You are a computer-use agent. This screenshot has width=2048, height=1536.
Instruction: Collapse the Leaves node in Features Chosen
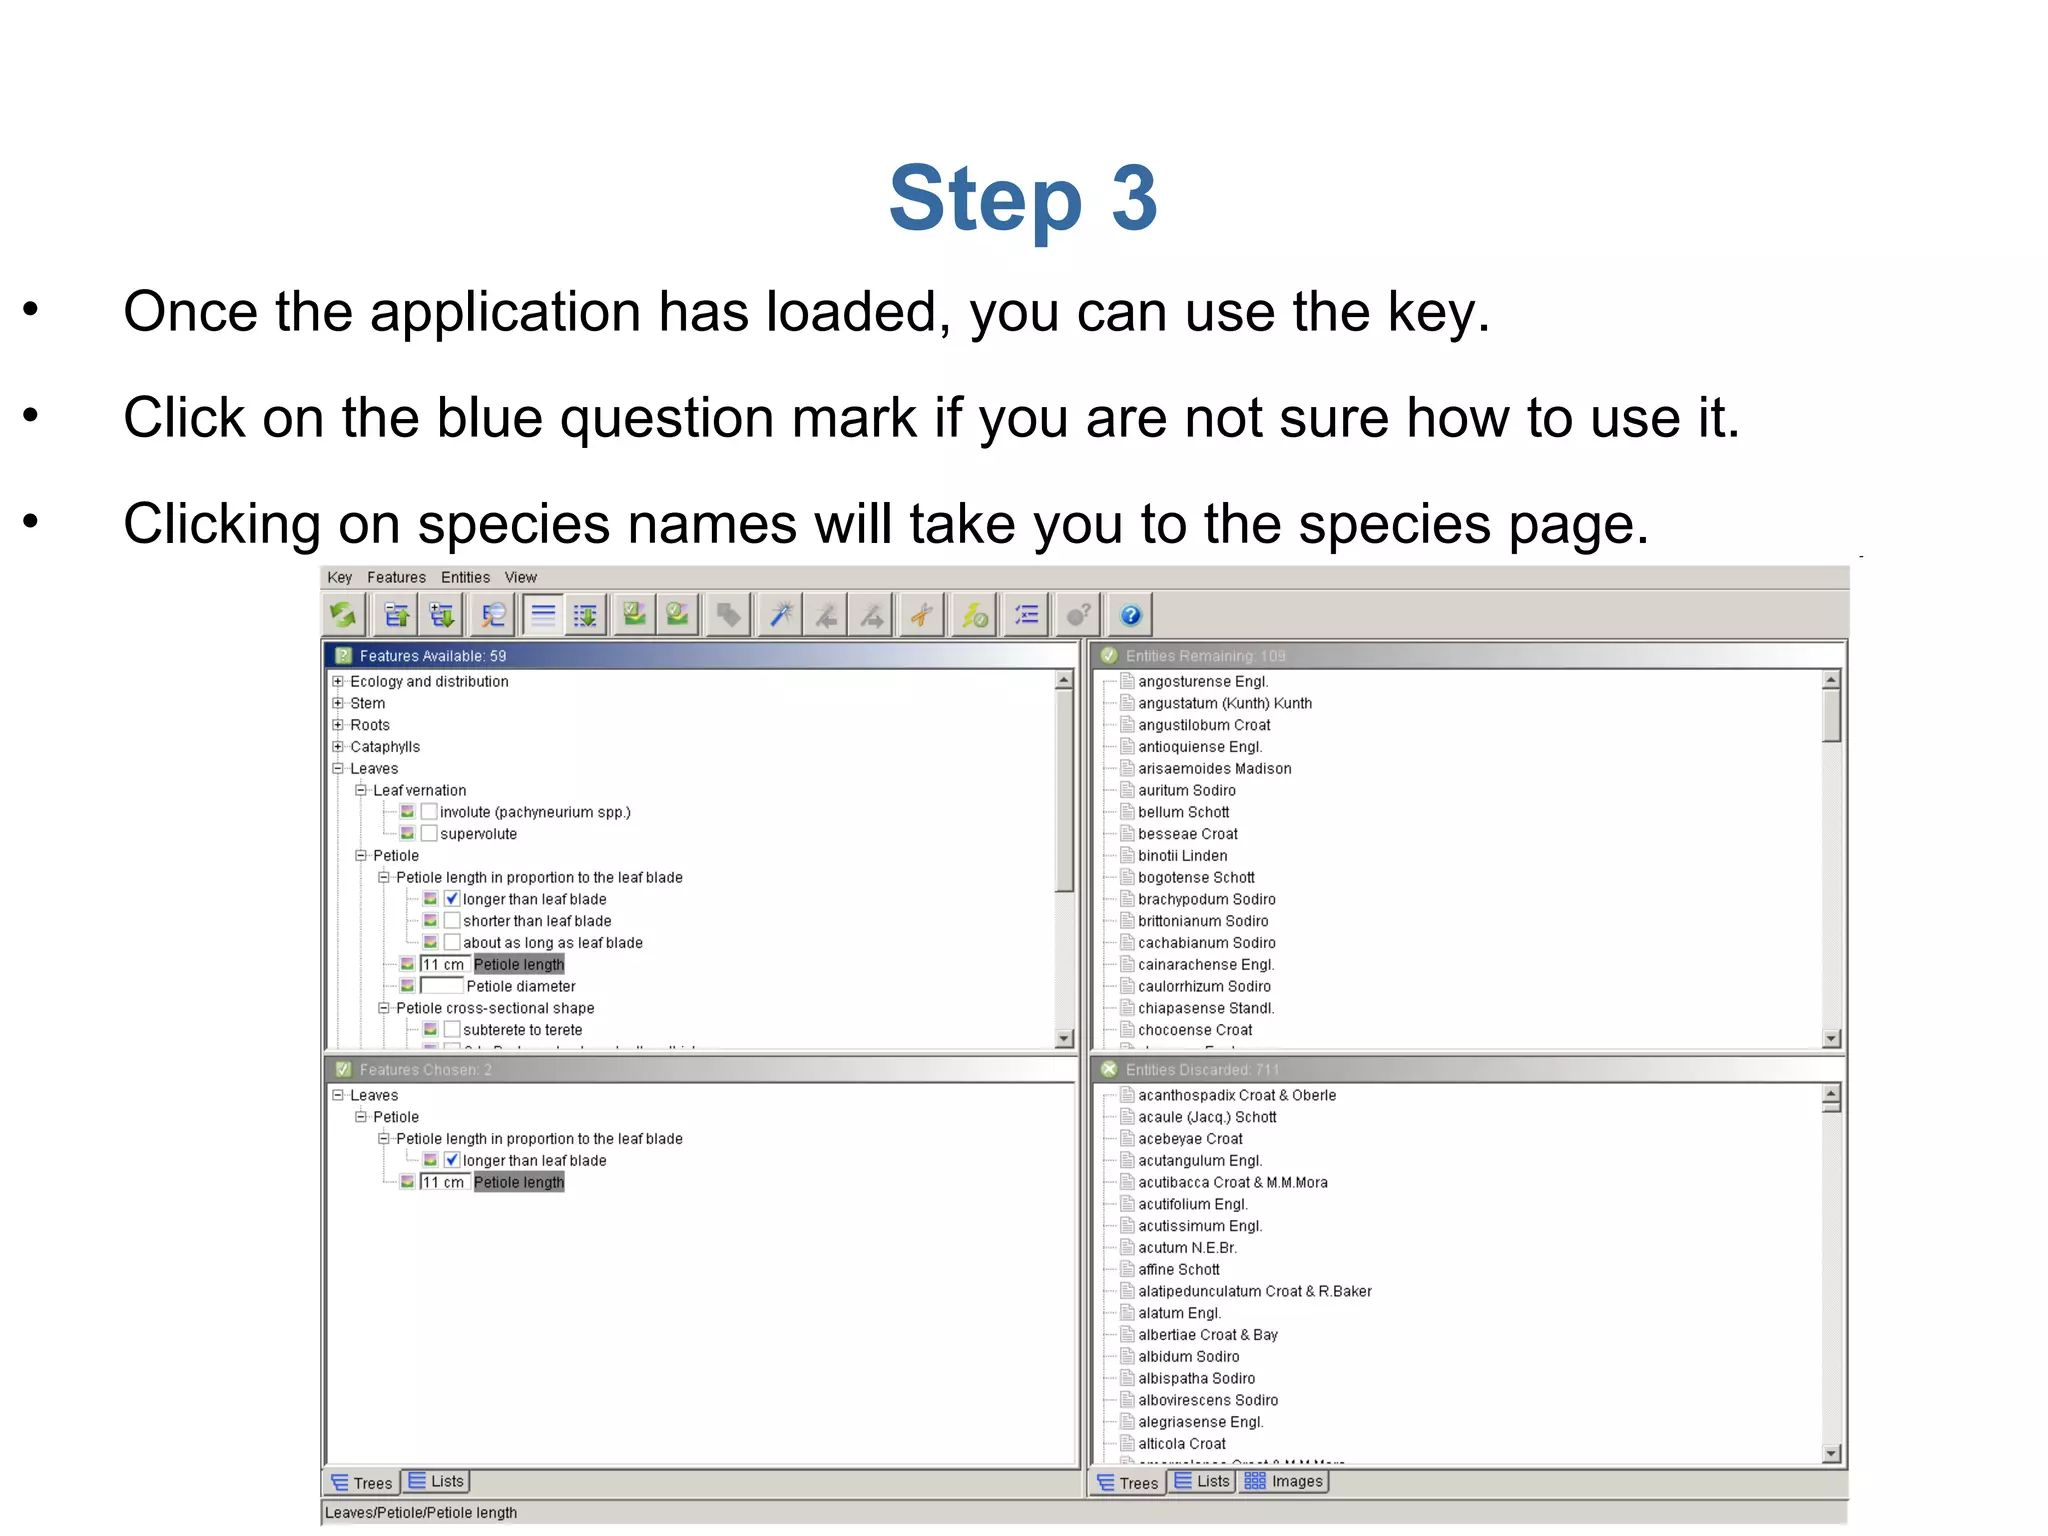point(338,1095)
